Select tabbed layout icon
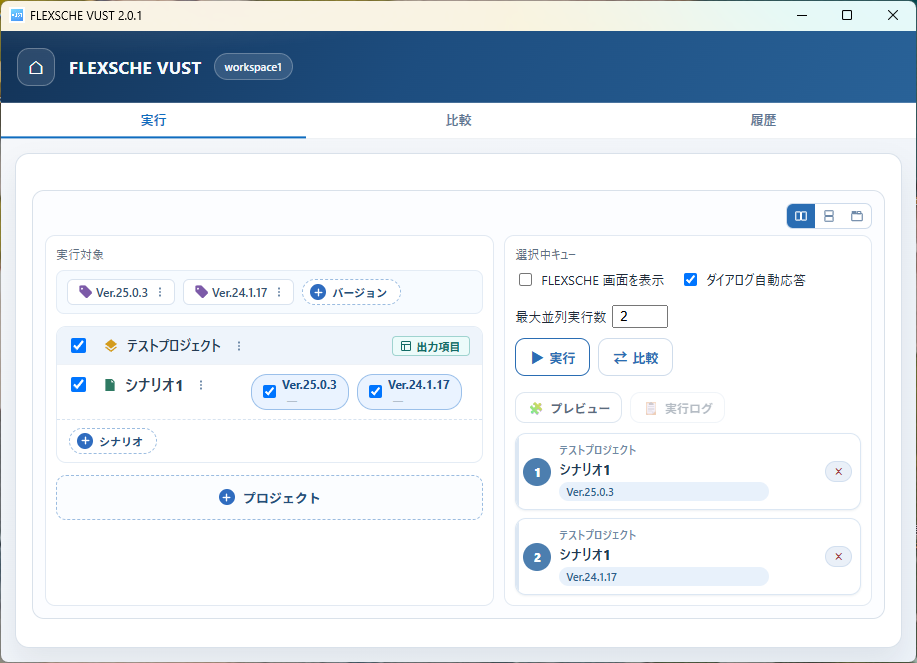This screenshot has height=663, width=917. point(857,216)
